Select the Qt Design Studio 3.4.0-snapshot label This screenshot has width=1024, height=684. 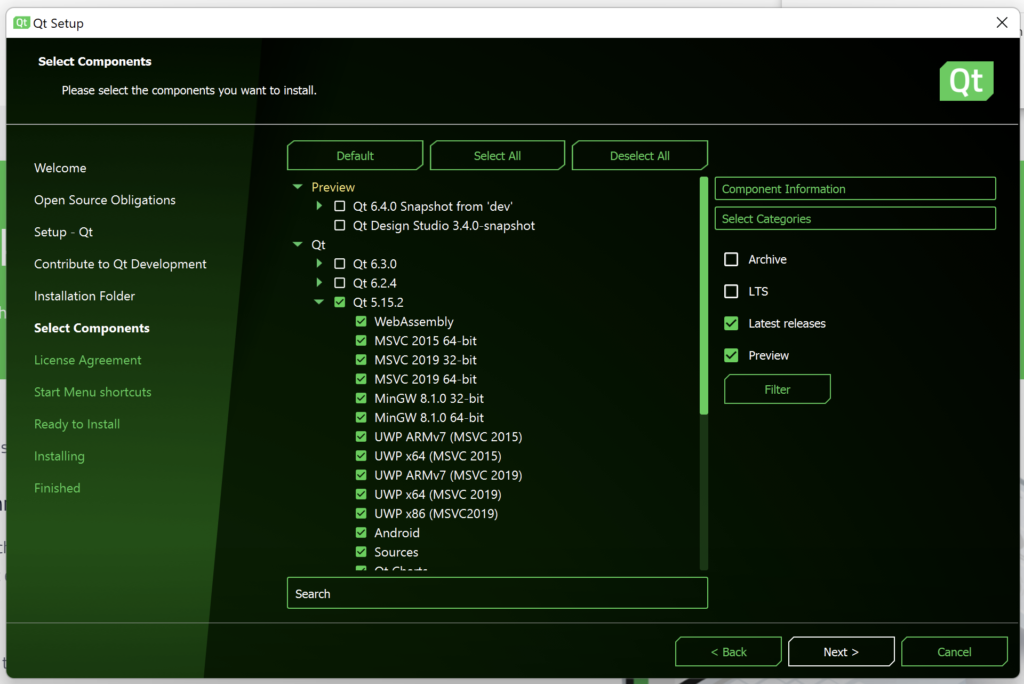click(443, 225)
